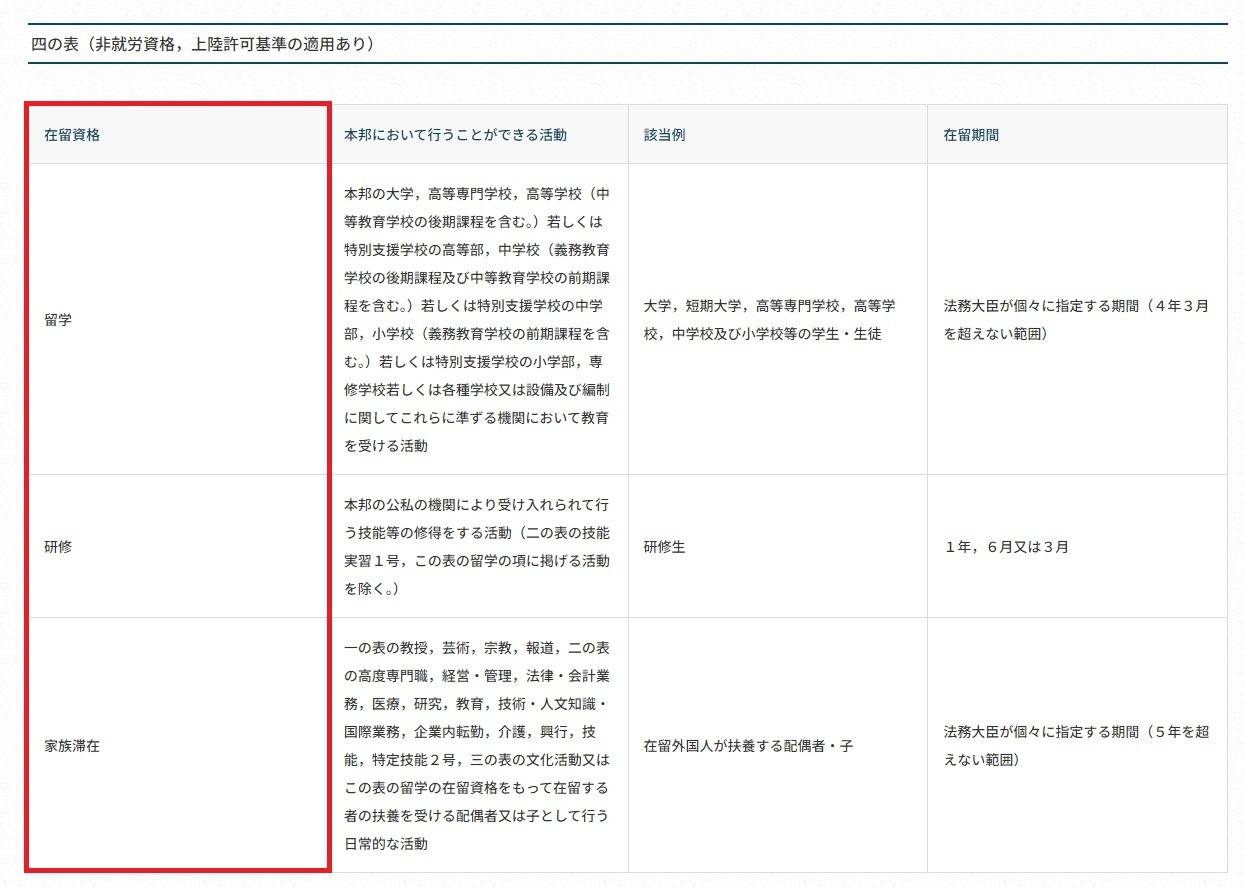Select the 該当例 column header
Viewport: 1245px width, 887px height.
(664, 135)
